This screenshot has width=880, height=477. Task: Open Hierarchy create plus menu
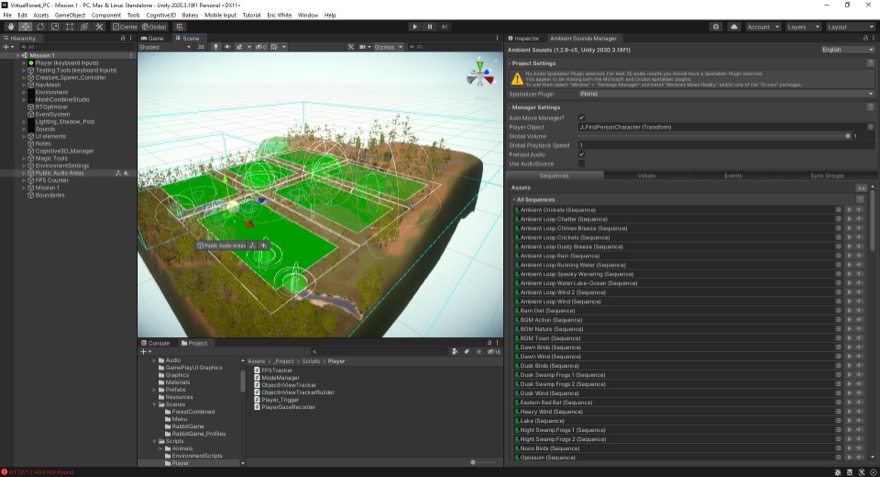click(x=8, y=47)
